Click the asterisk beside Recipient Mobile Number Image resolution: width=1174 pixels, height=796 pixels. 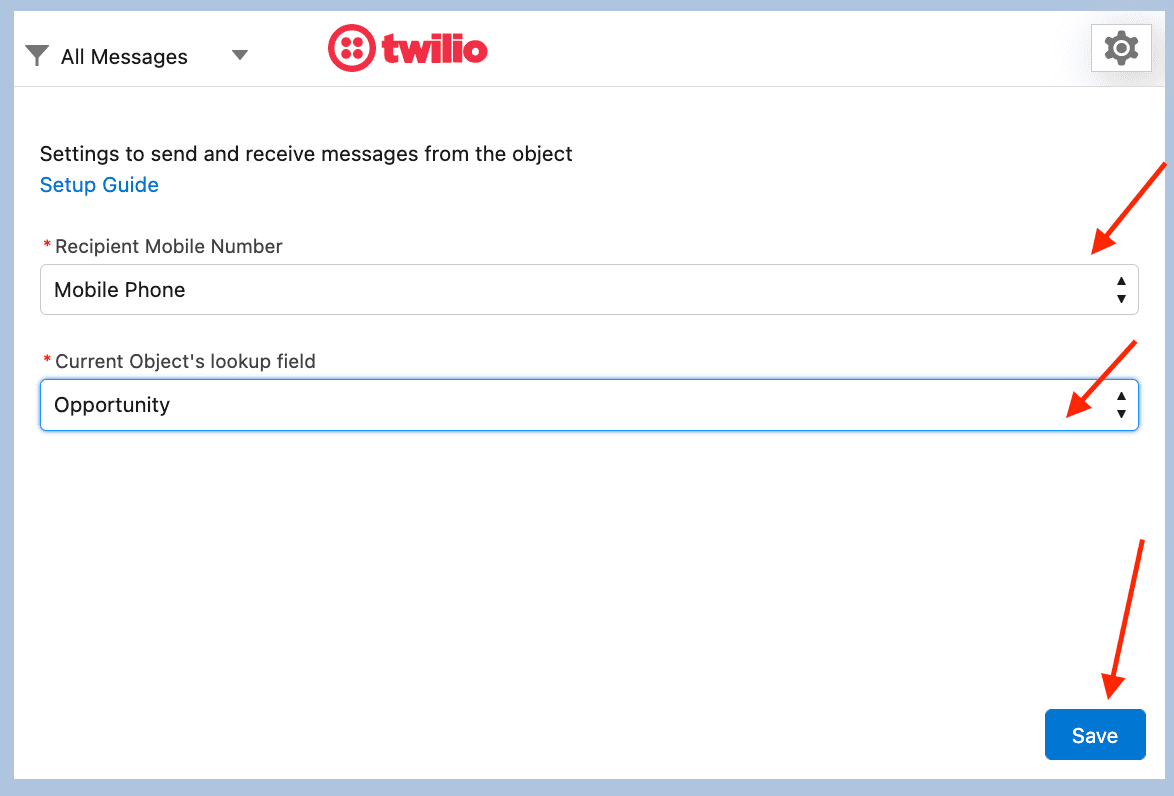click(x=47, y=246)
